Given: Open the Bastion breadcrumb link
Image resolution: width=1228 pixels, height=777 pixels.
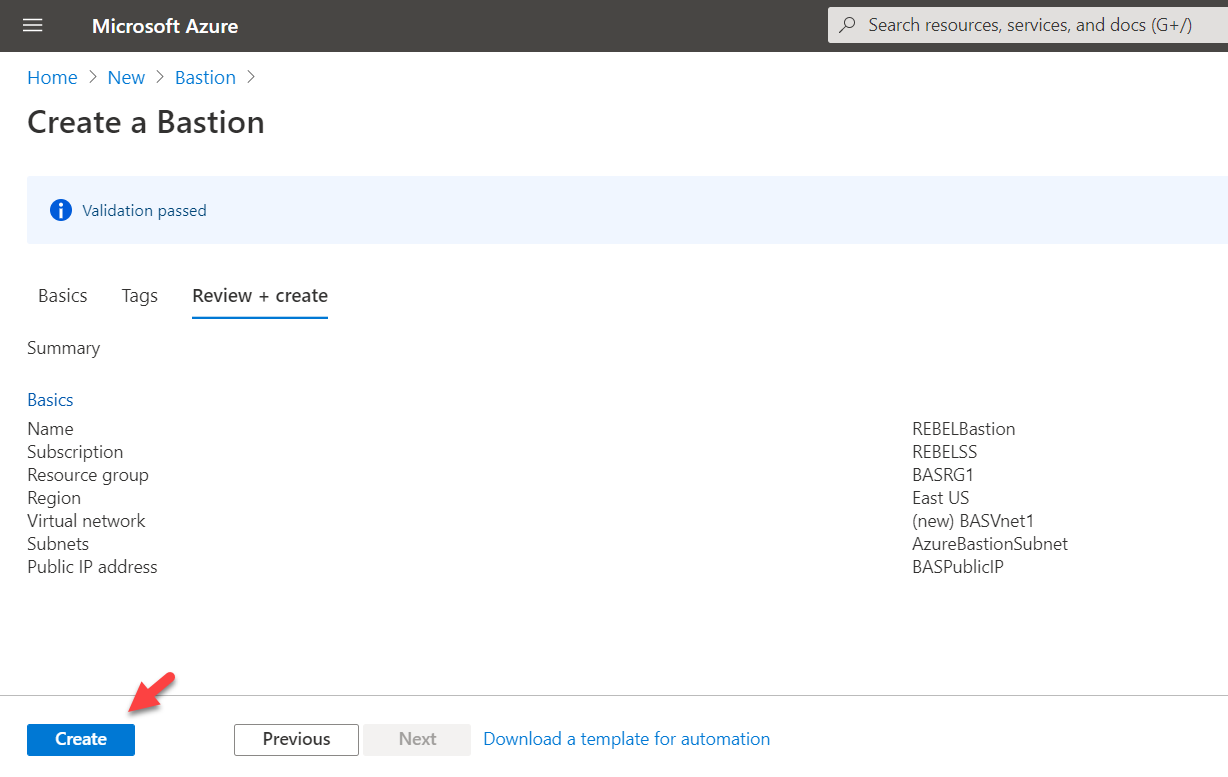Looking at the screenshot, I should pos(205,77).
